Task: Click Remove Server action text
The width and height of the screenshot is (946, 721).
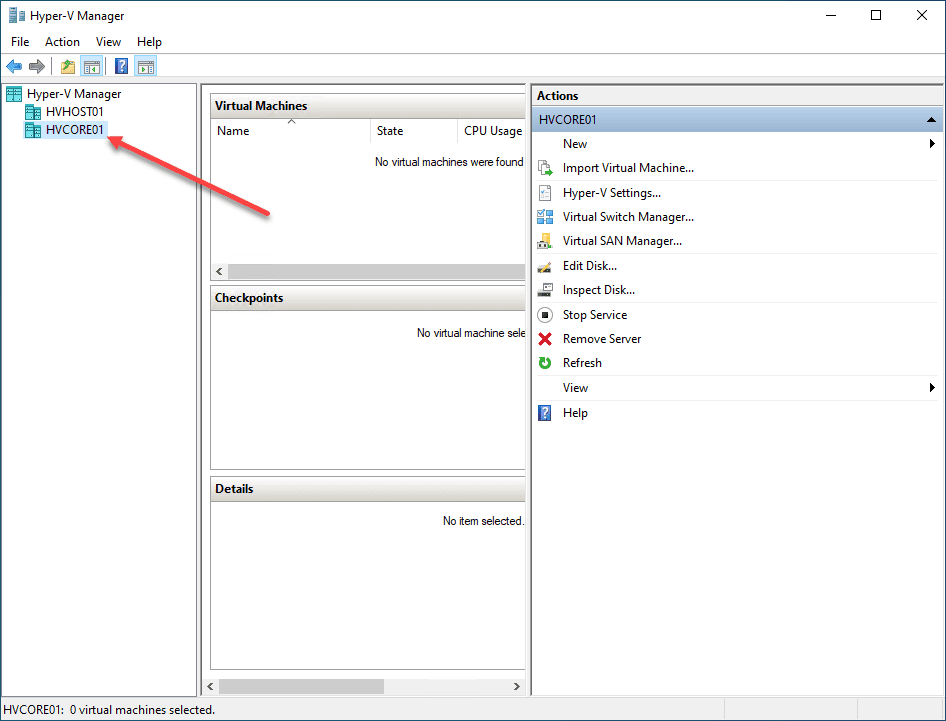Action: click(602, 338)
